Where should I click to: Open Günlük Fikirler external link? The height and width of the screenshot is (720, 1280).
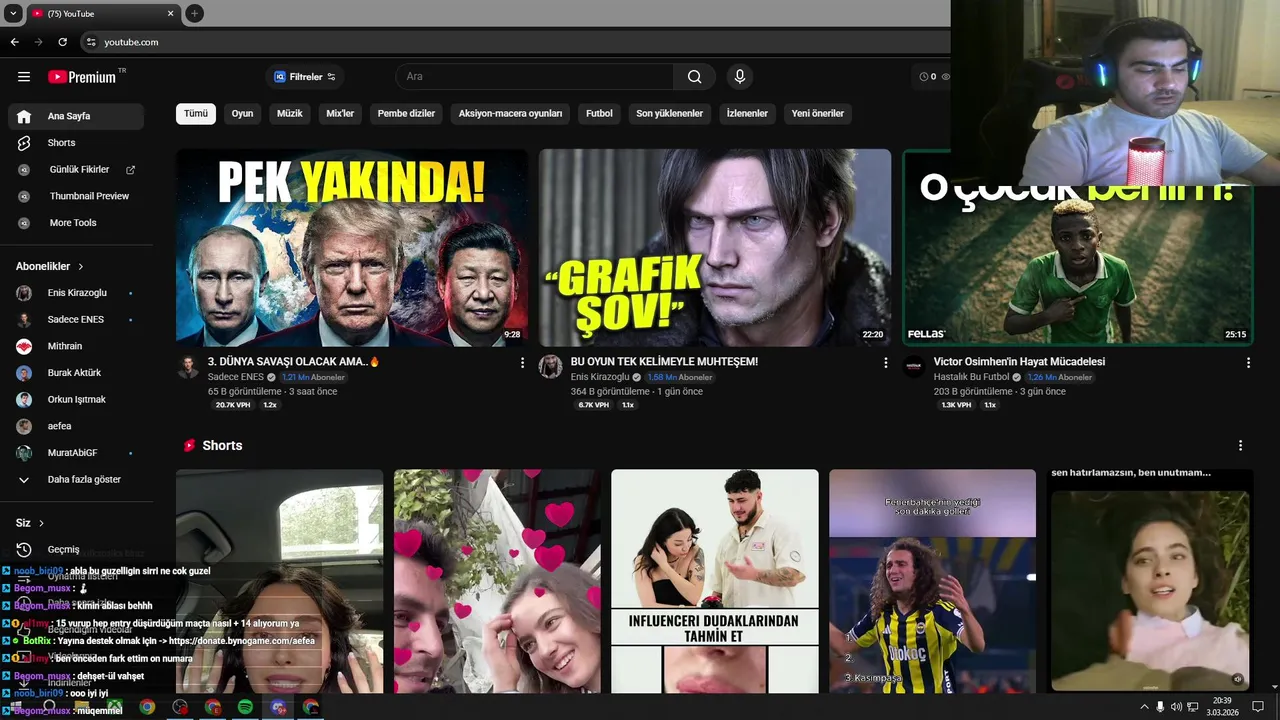[76, 170]
